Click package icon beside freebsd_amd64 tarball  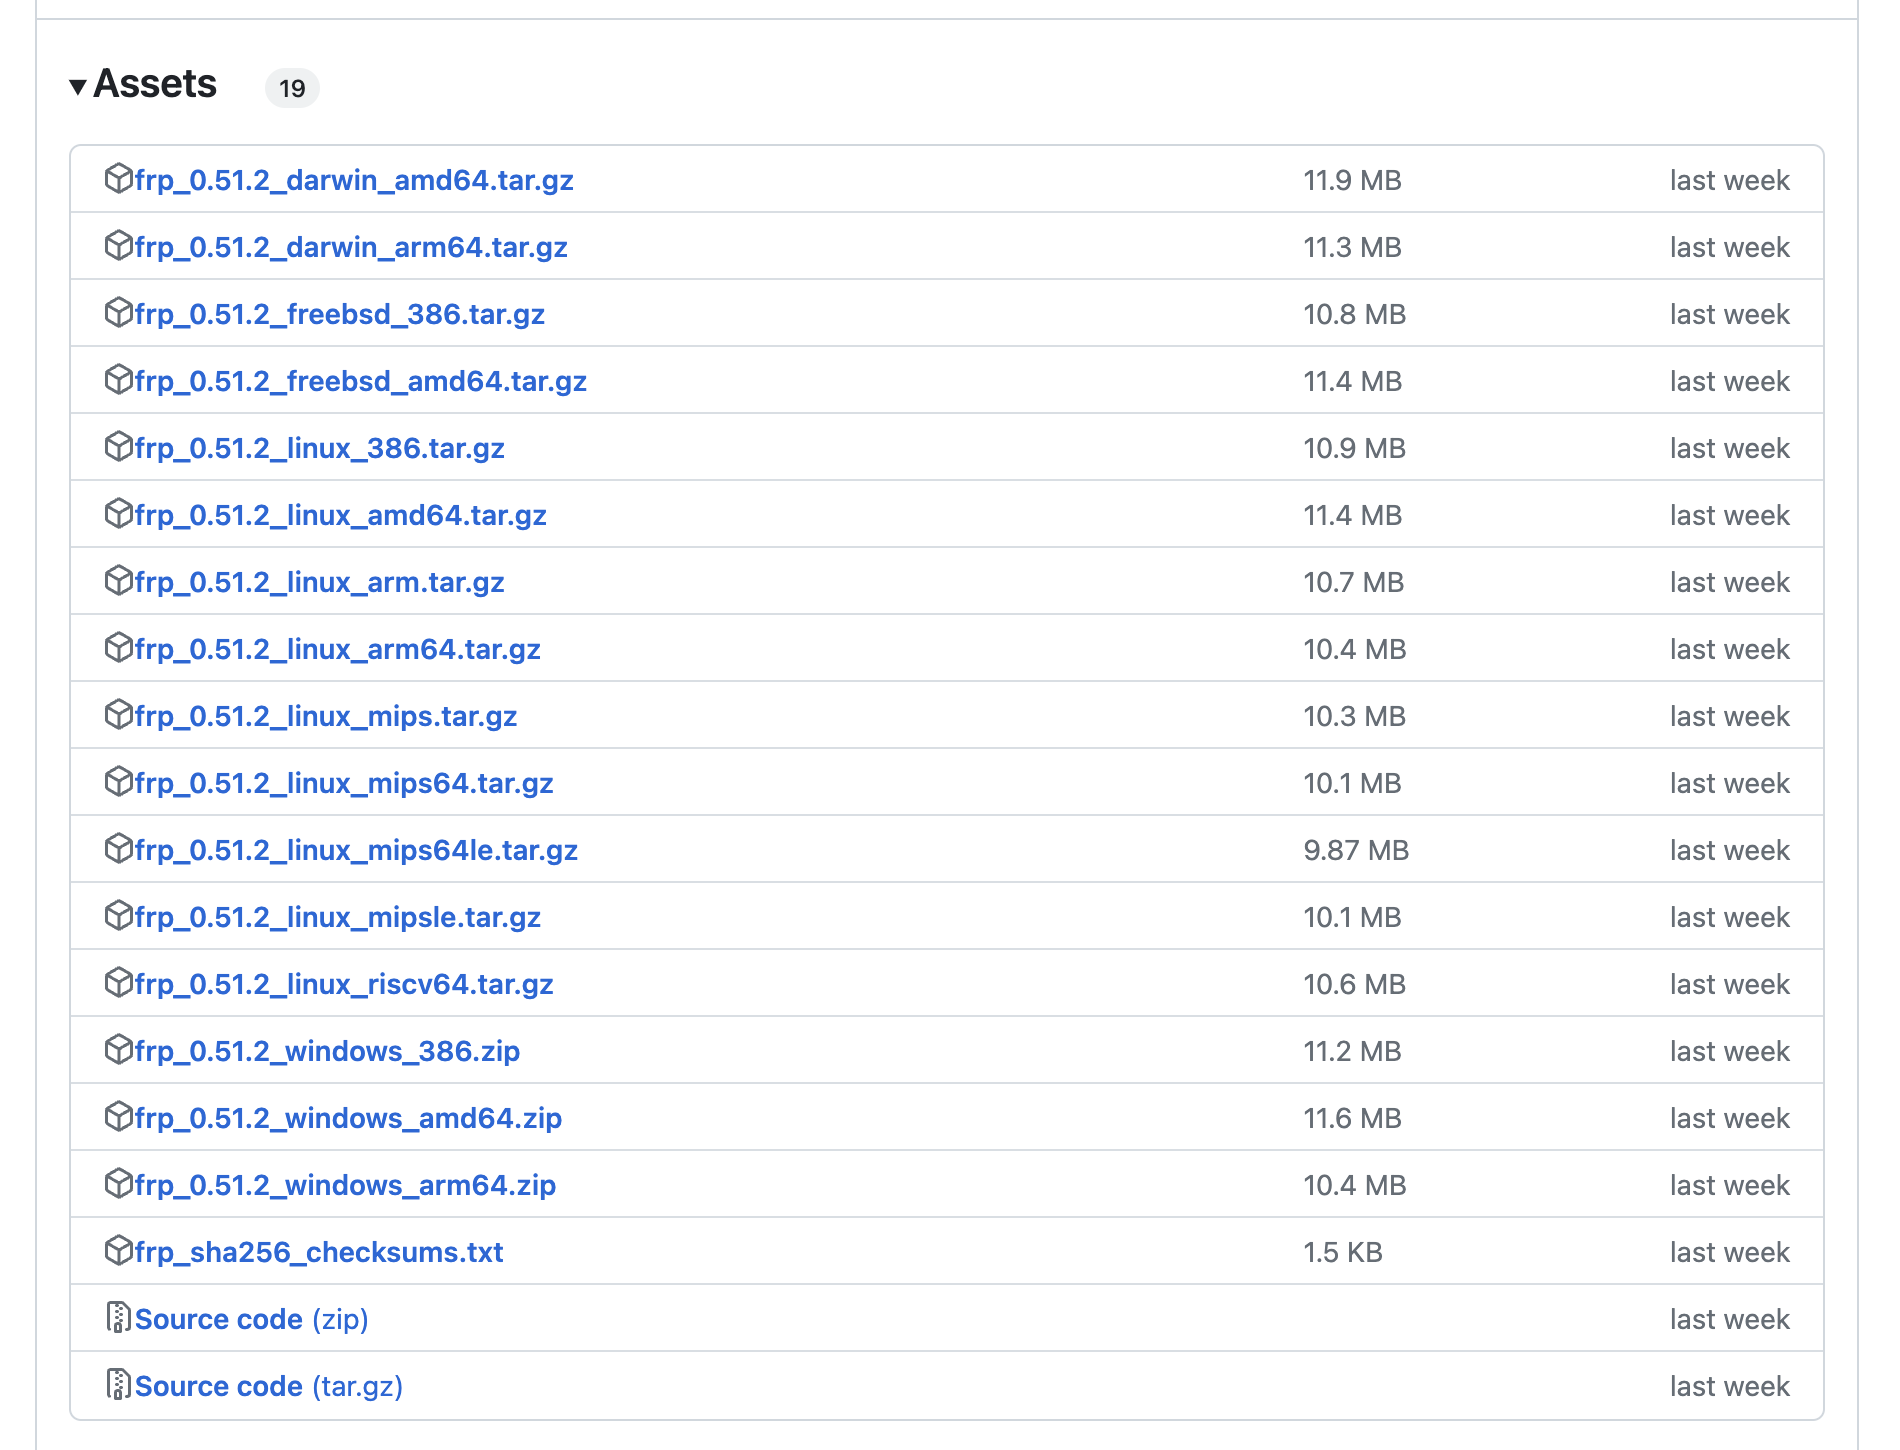click(x=119, y=379)
